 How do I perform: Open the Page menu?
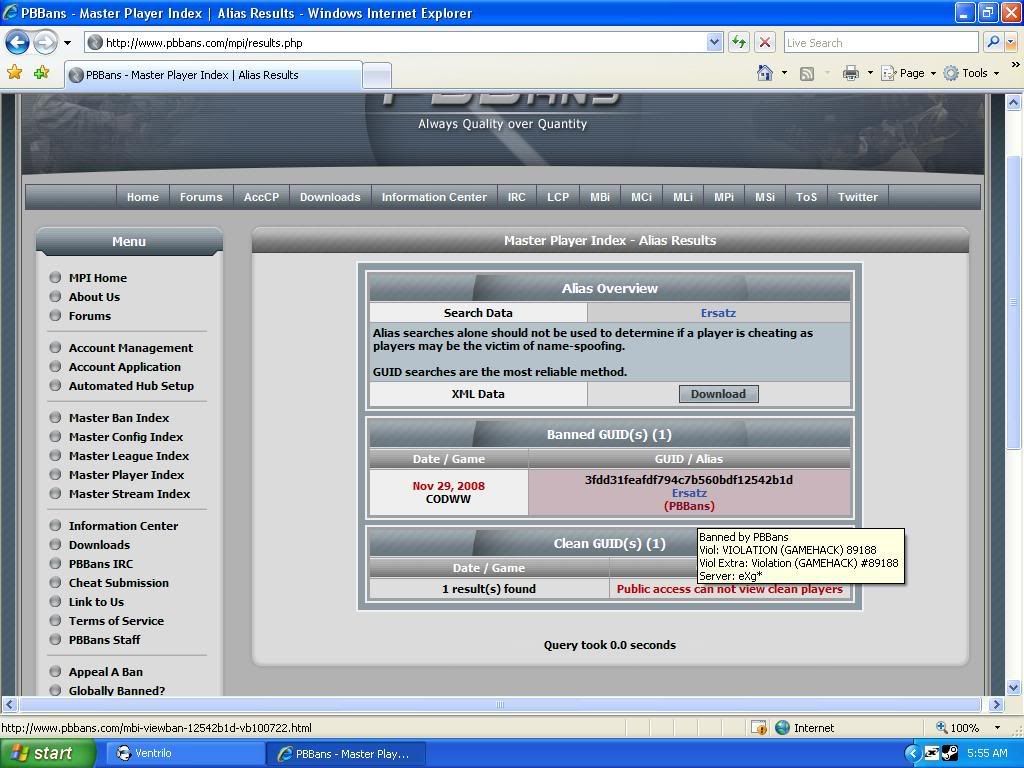pyautogui.click(x=908, y=73)
